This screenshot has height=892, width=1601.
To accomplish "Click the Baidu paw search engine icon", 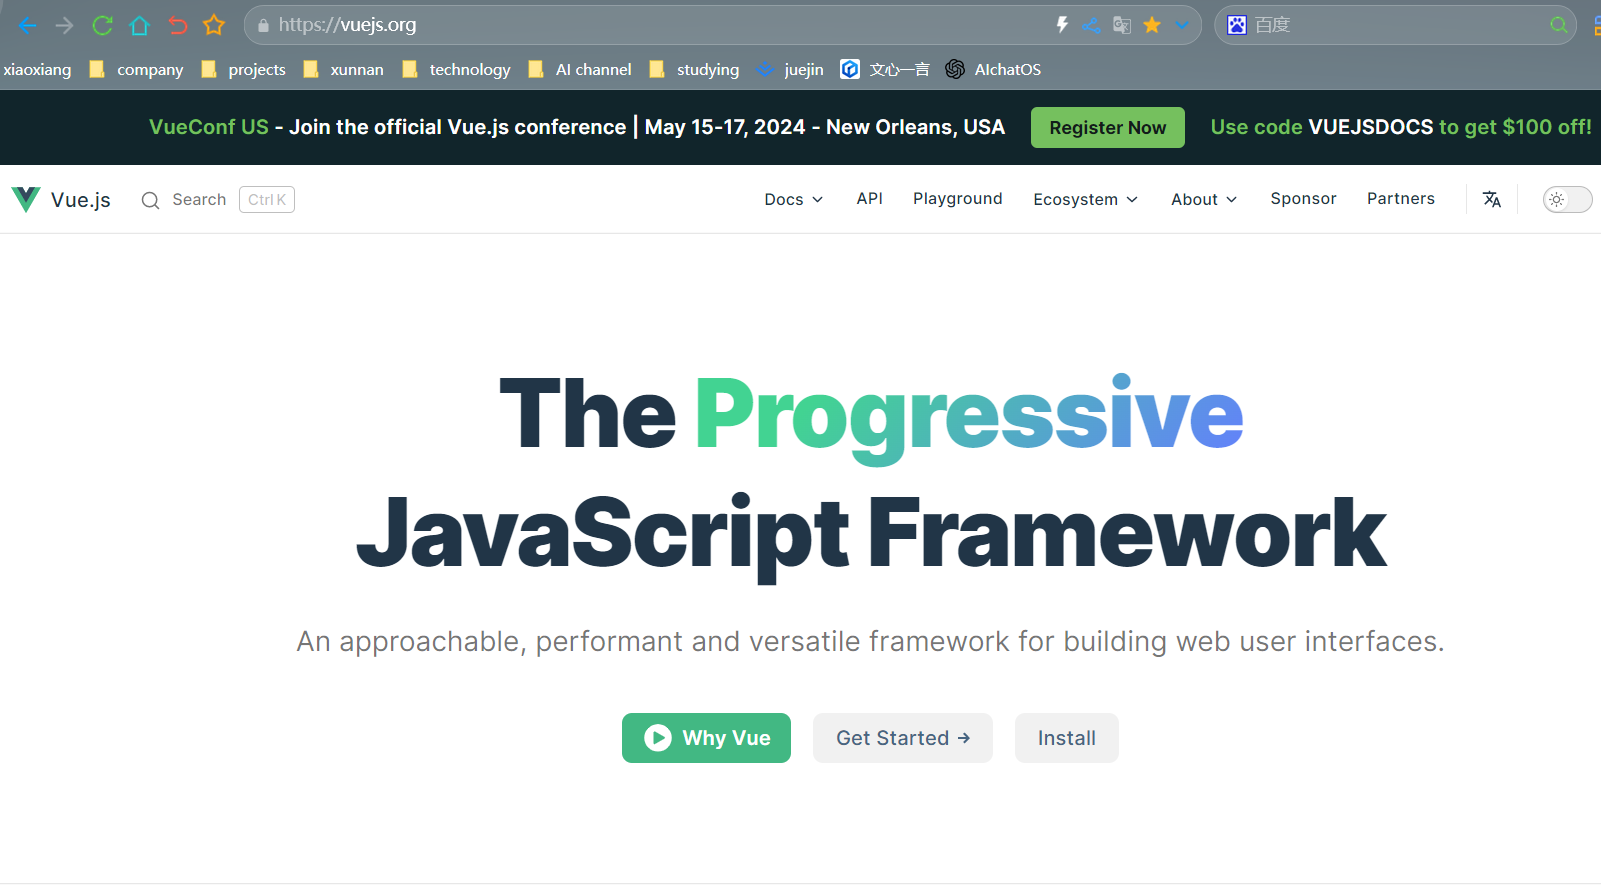I will coord(1237,25).
